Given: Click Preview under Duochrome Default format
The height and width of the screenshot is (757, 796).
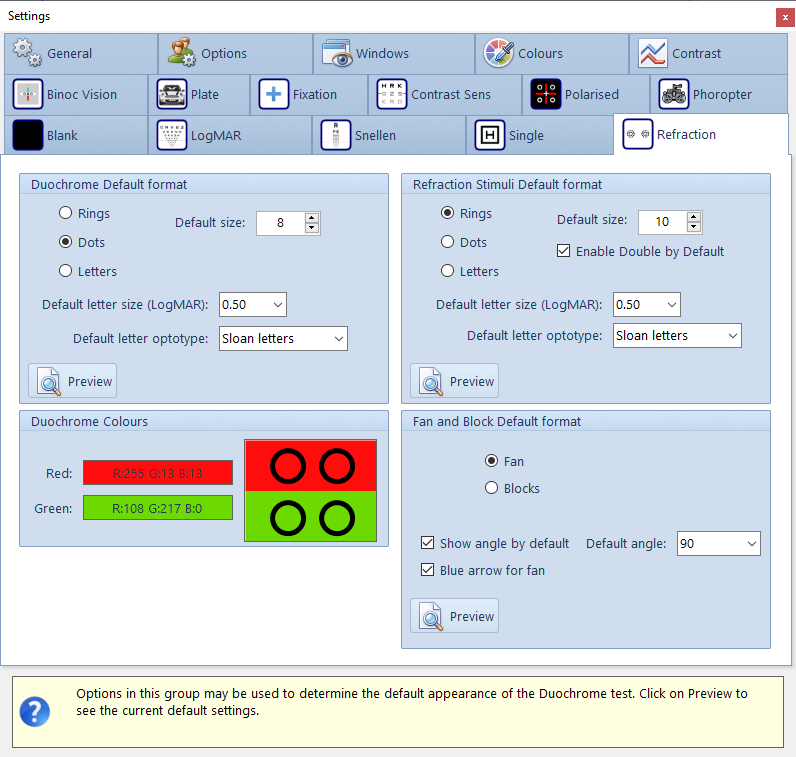Looking at the screenshot, I should click(73, 381).
